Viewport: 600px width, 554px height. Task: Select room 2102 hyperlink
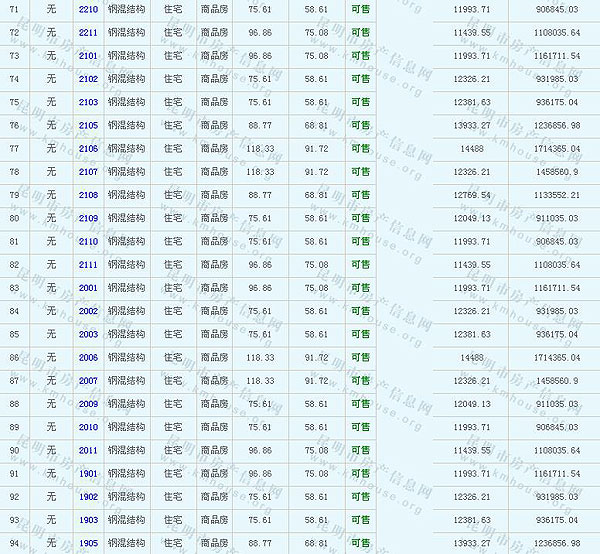coord(88,78)
